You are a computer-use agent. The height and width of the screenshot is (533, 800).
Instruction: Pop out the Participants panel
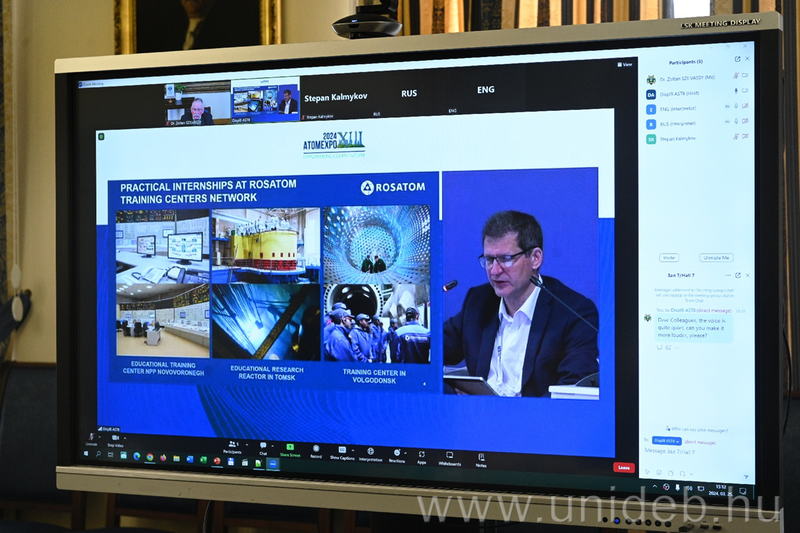click(738, 59)
